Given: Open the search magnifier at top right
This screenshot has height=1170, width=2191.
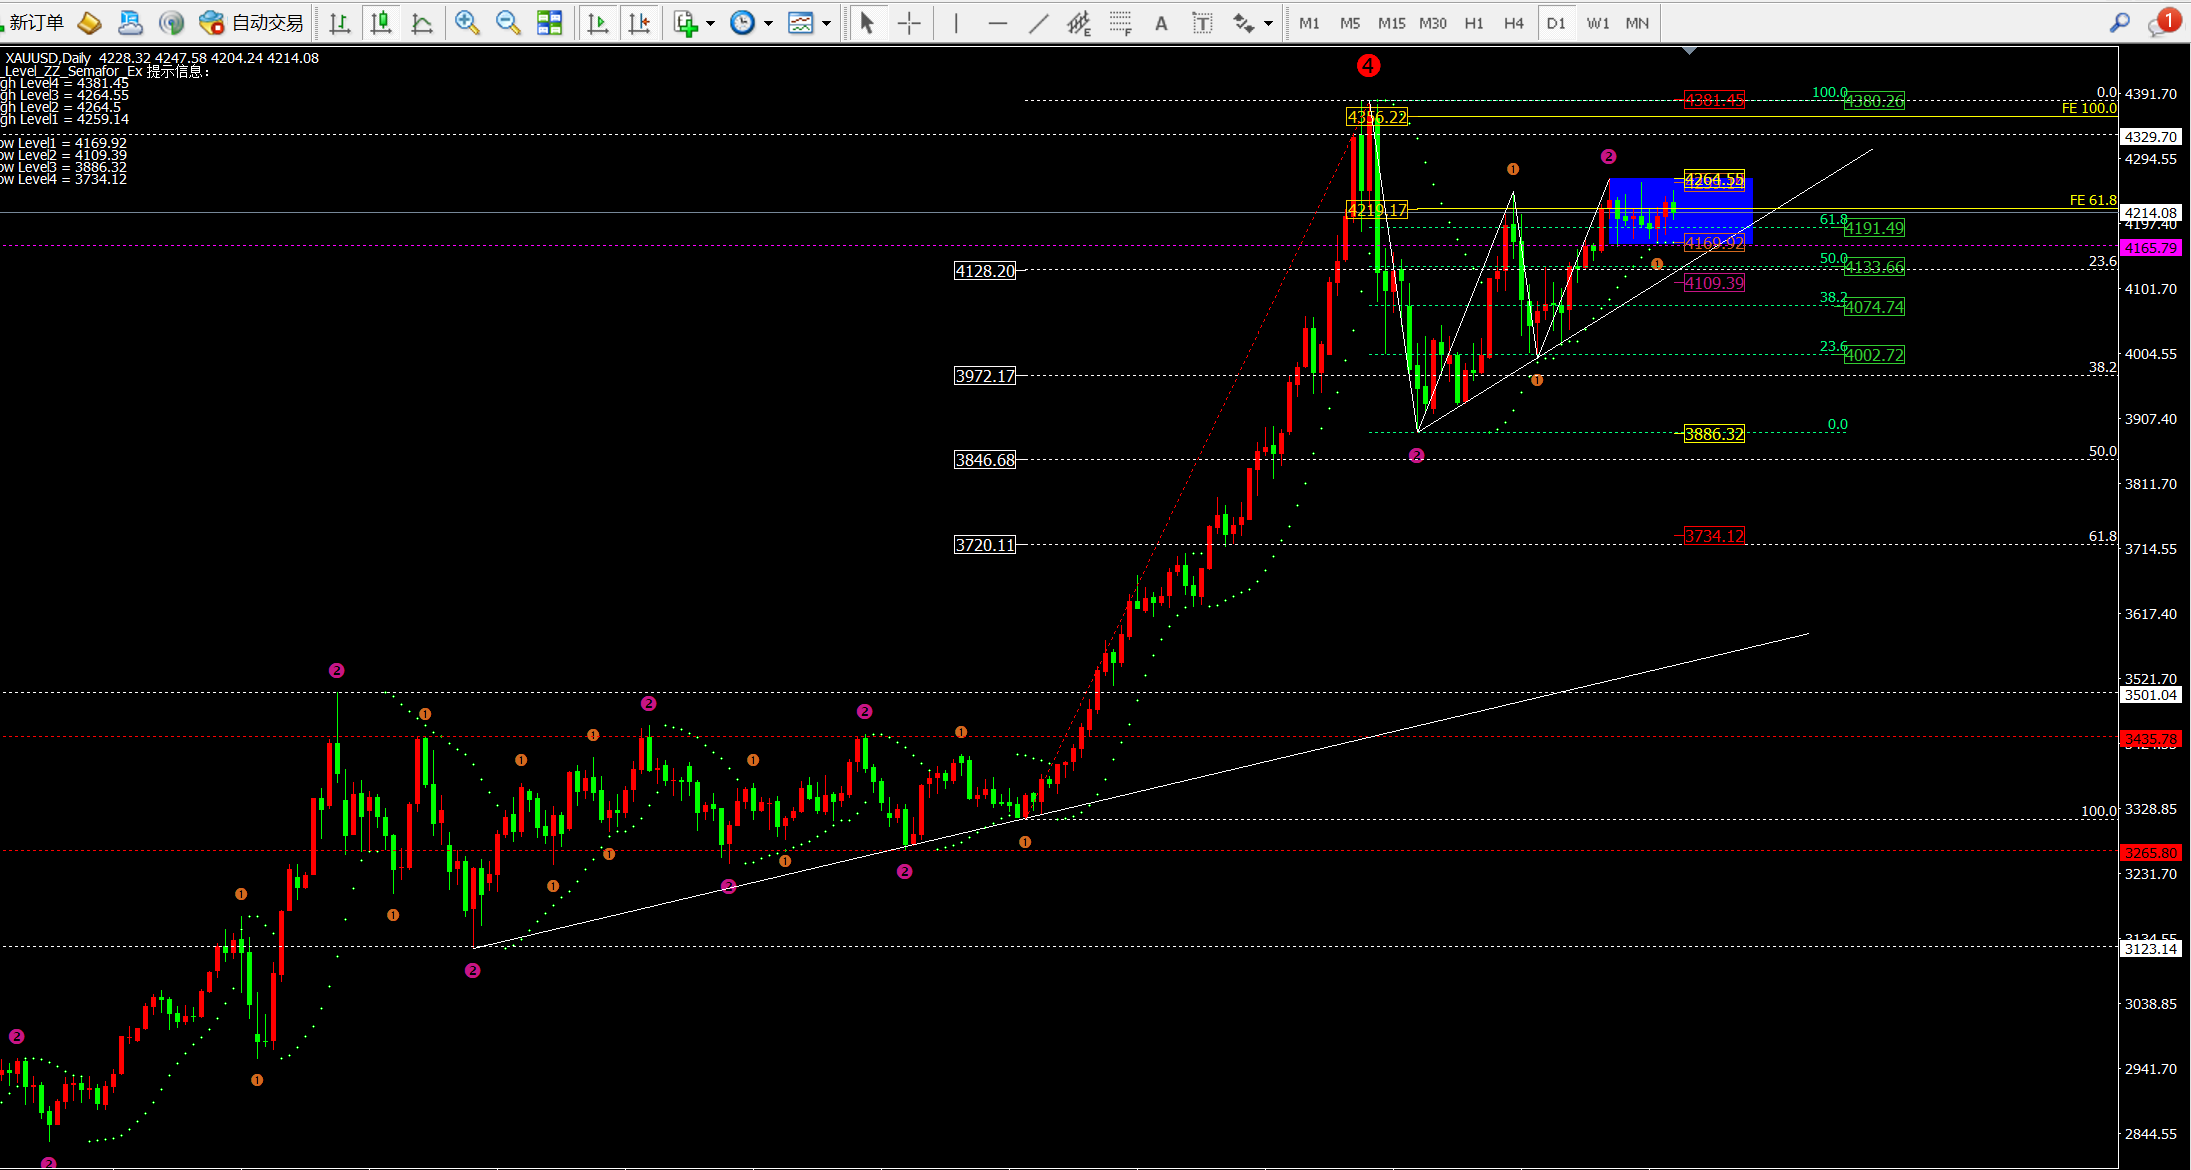Looking at the screenshot, I should coord(2121,22).
